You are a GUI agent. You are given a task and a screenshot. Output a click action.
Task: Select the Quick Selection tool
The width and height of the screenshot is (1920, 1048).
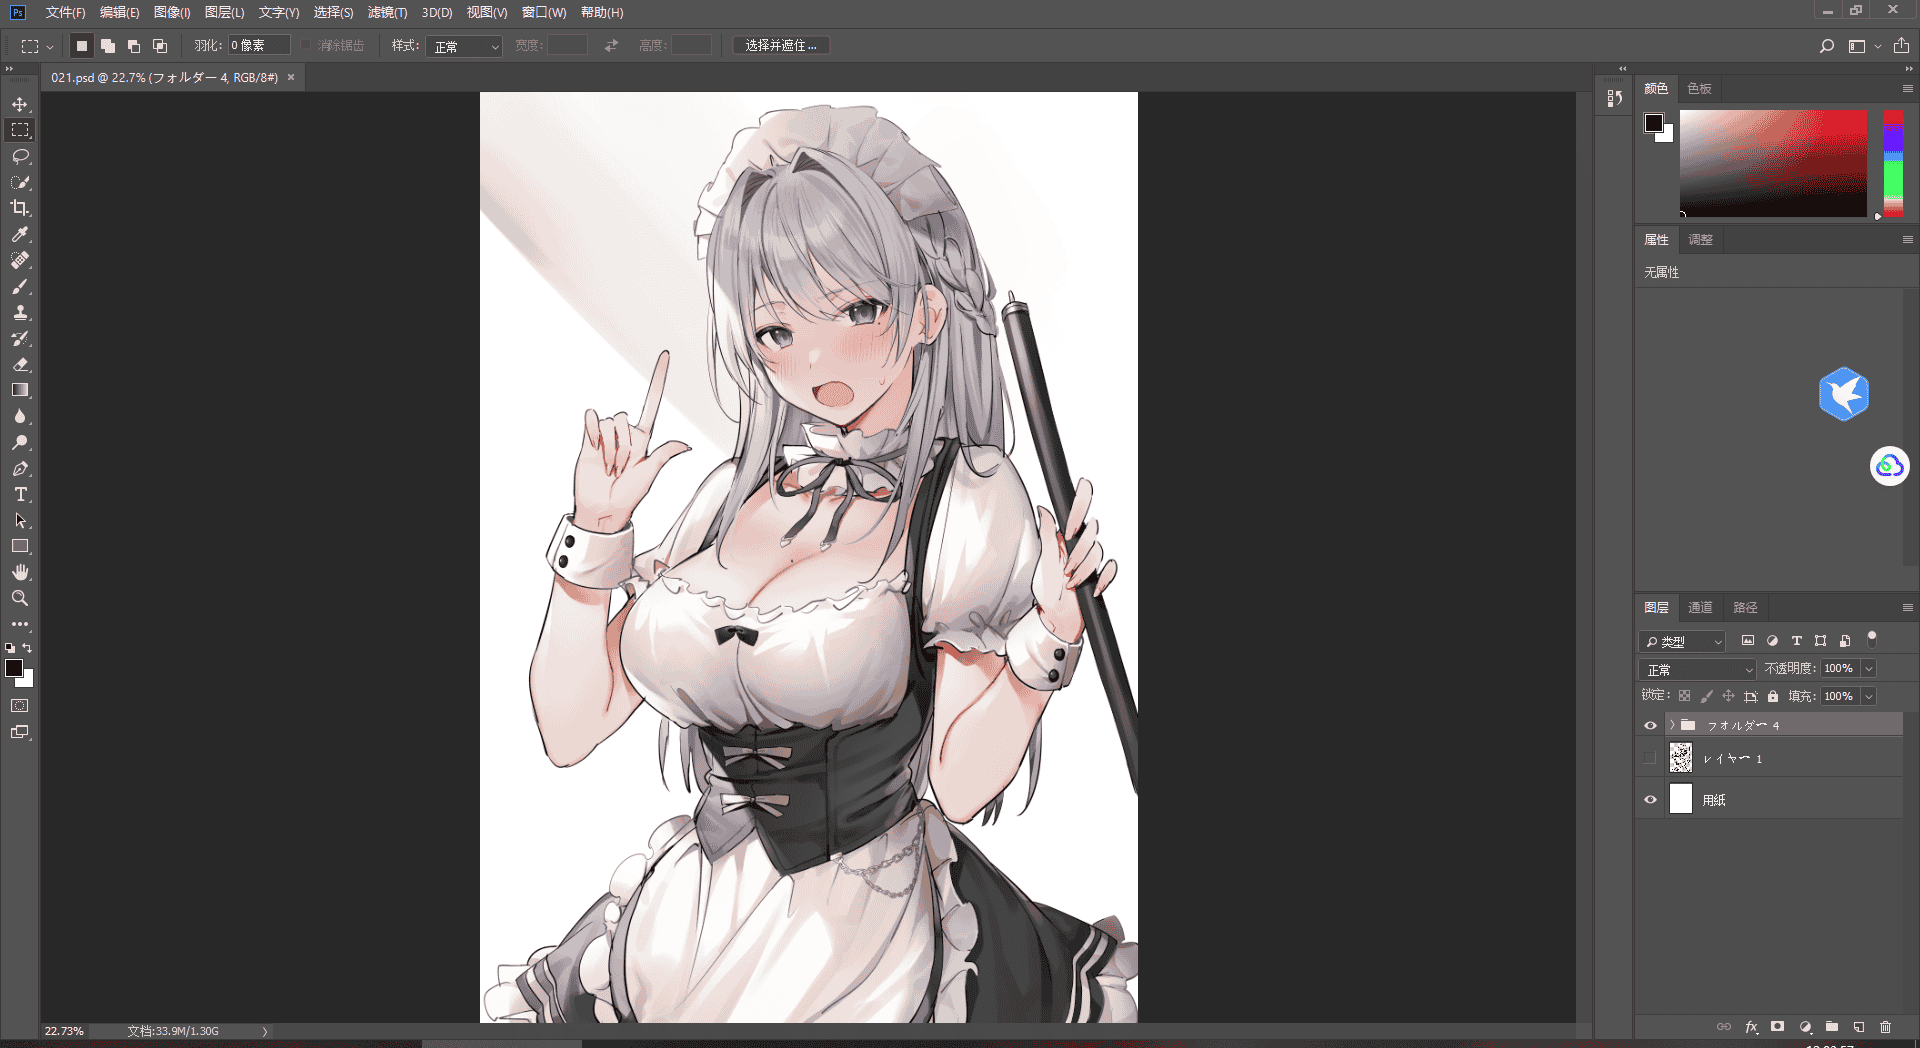pyautogui.click(x=20, y=182)
